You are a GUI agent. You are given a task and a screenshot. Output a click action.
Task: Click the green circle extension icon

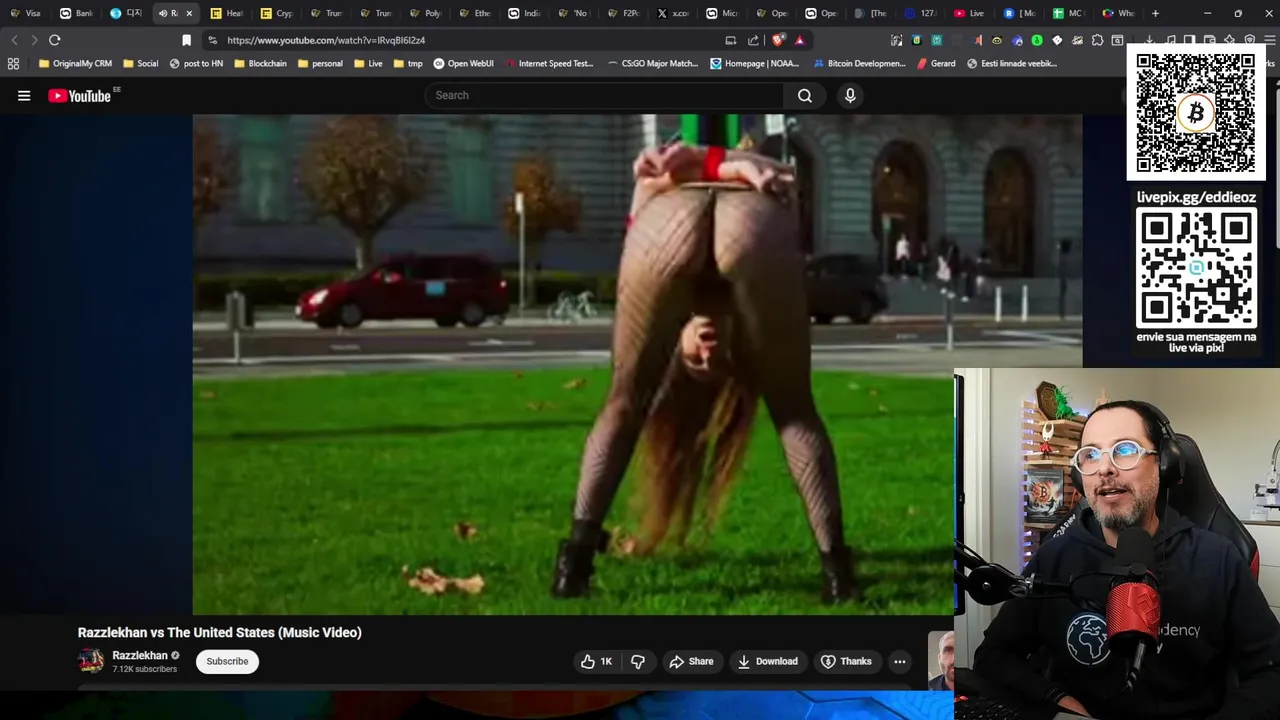(x=1037, y=40)
